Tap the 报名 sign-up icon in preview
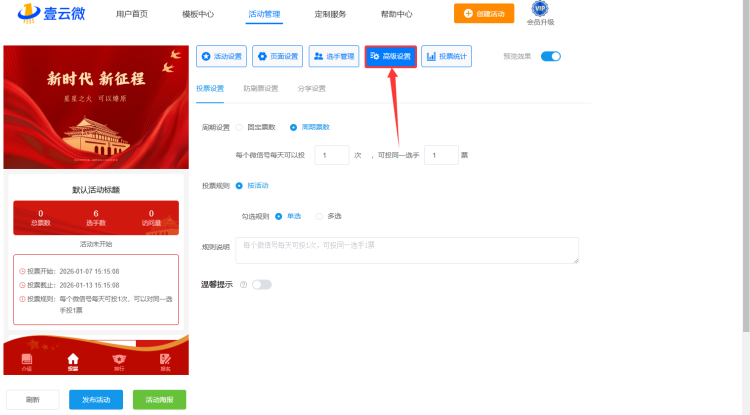This screenshot has height=415, width=750. (x=164, y=359)
